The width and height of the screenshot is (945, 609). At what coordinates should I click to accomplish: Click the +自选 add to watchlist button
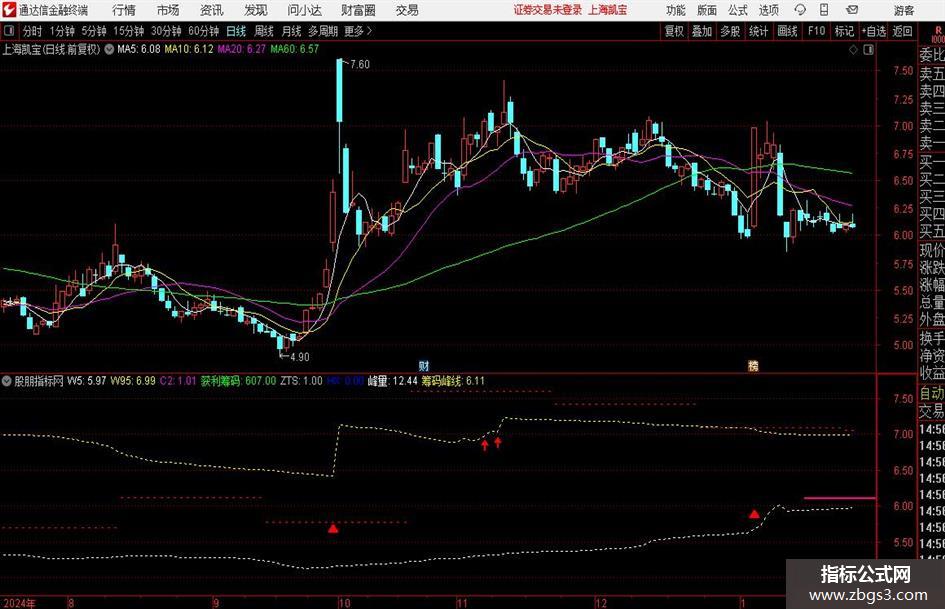[x=874, y=31]
